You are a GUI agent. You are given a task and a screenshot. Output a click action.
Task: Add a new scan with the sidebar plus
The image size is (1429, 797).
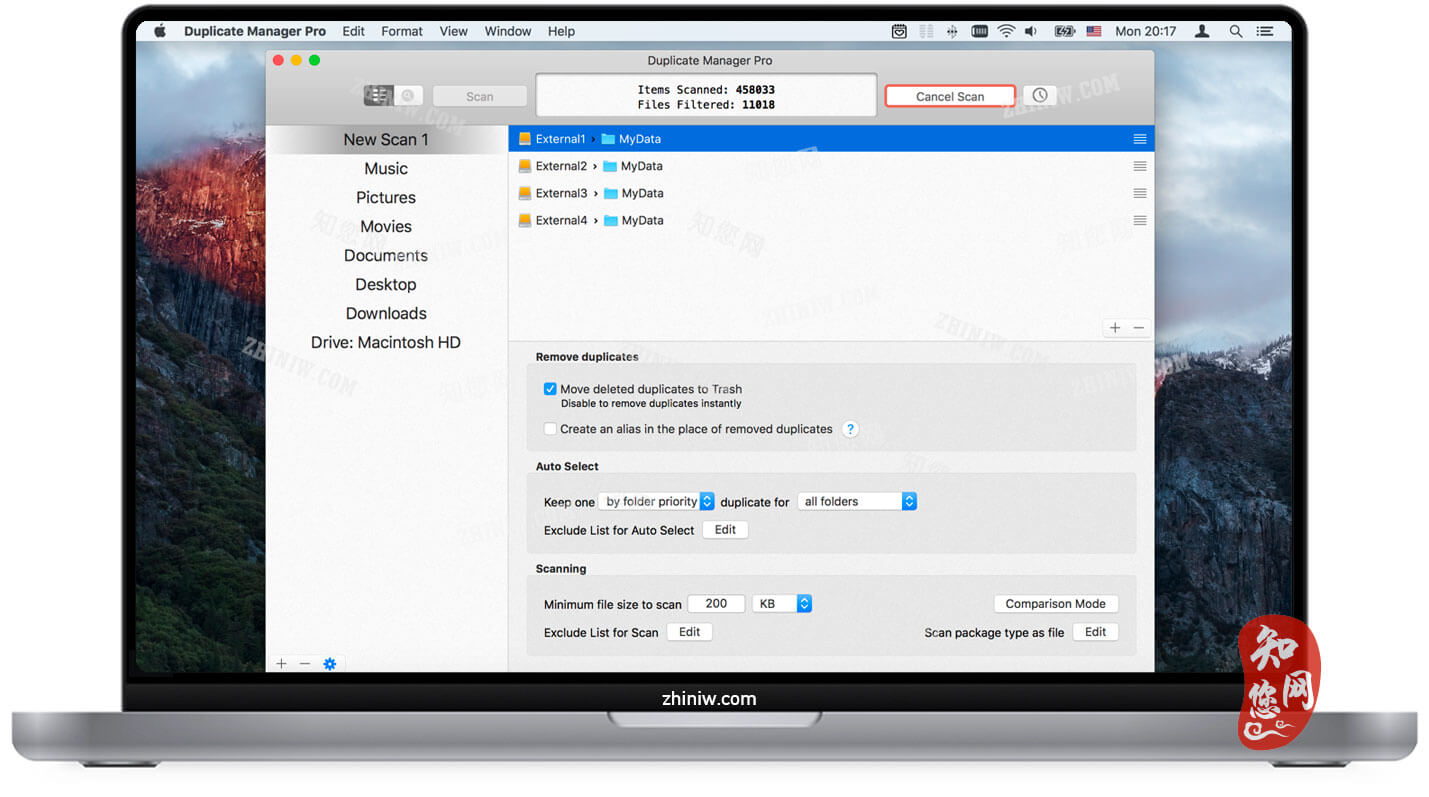click(281, 663)
